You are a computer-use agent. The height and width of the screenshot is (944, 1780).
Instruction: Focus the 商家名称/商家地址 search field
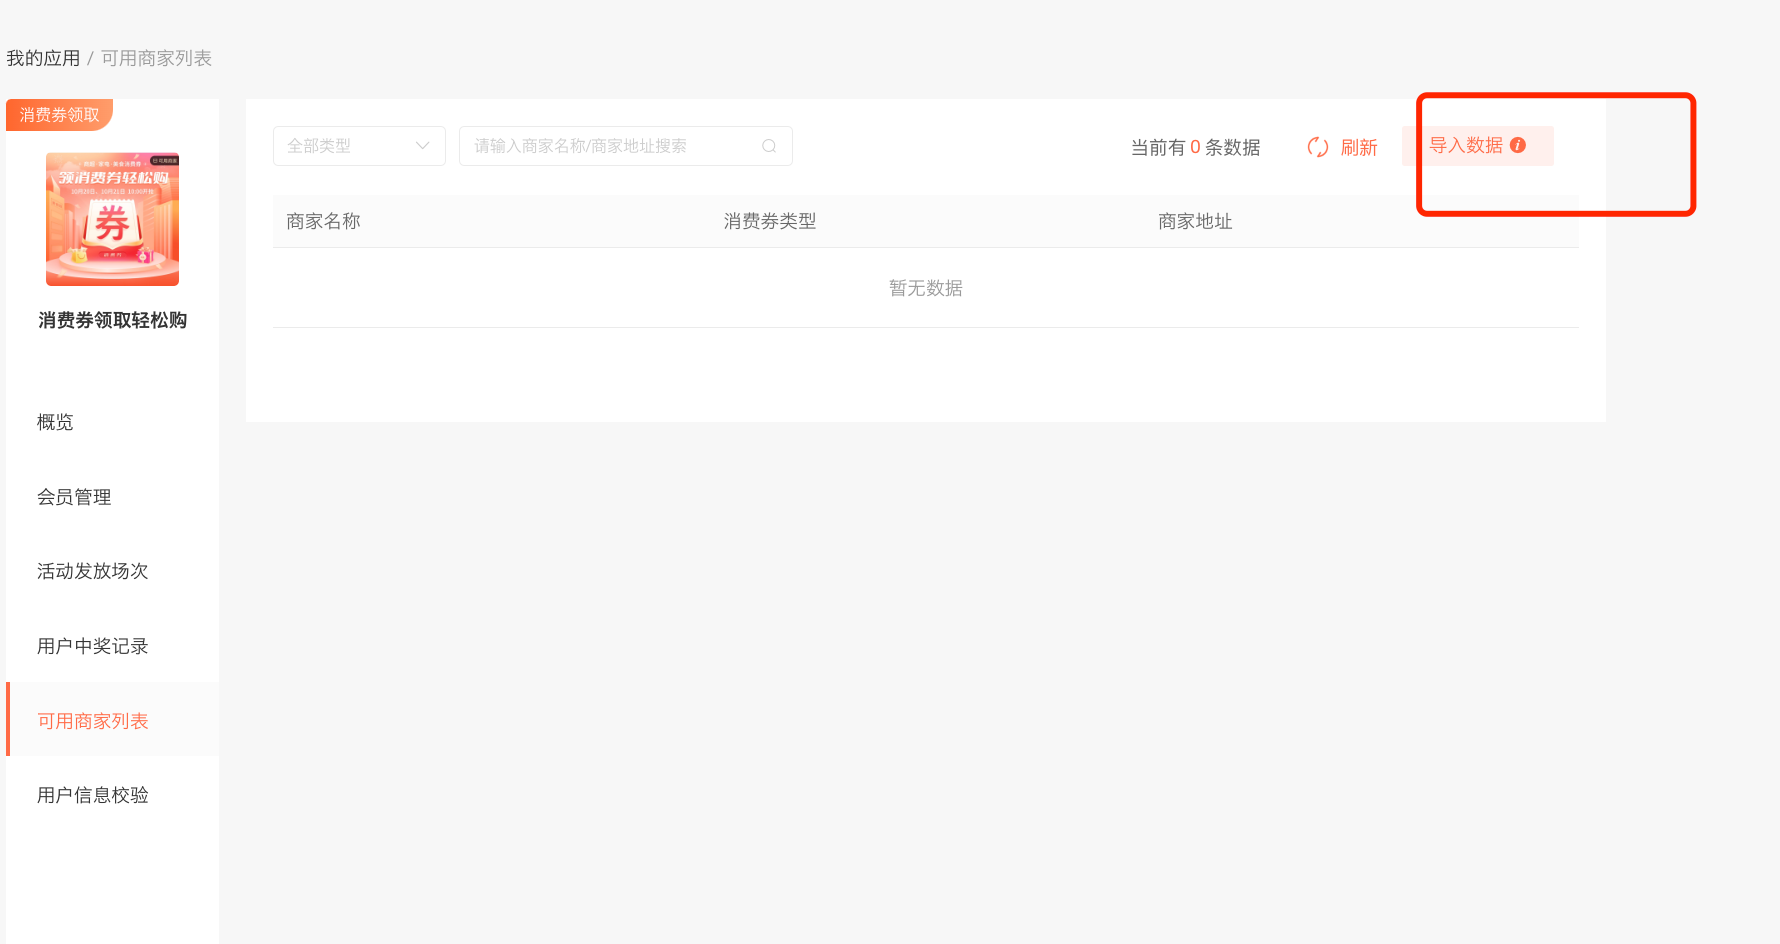(x=610, y=146)
